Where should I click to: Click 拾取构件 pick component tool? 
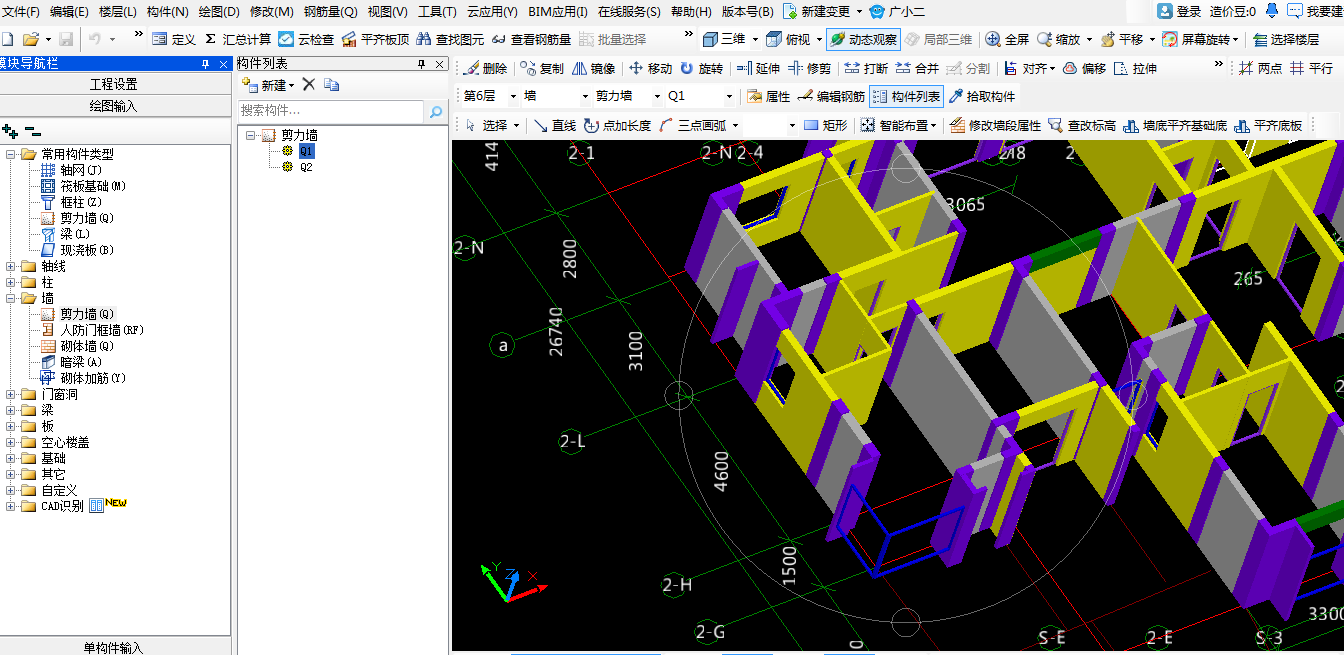click(981, 97)
